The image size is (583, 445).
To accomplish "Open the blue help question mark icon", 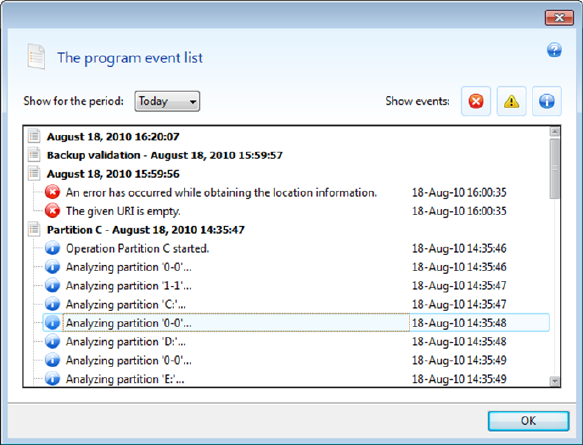I will [x=554, y=50].
